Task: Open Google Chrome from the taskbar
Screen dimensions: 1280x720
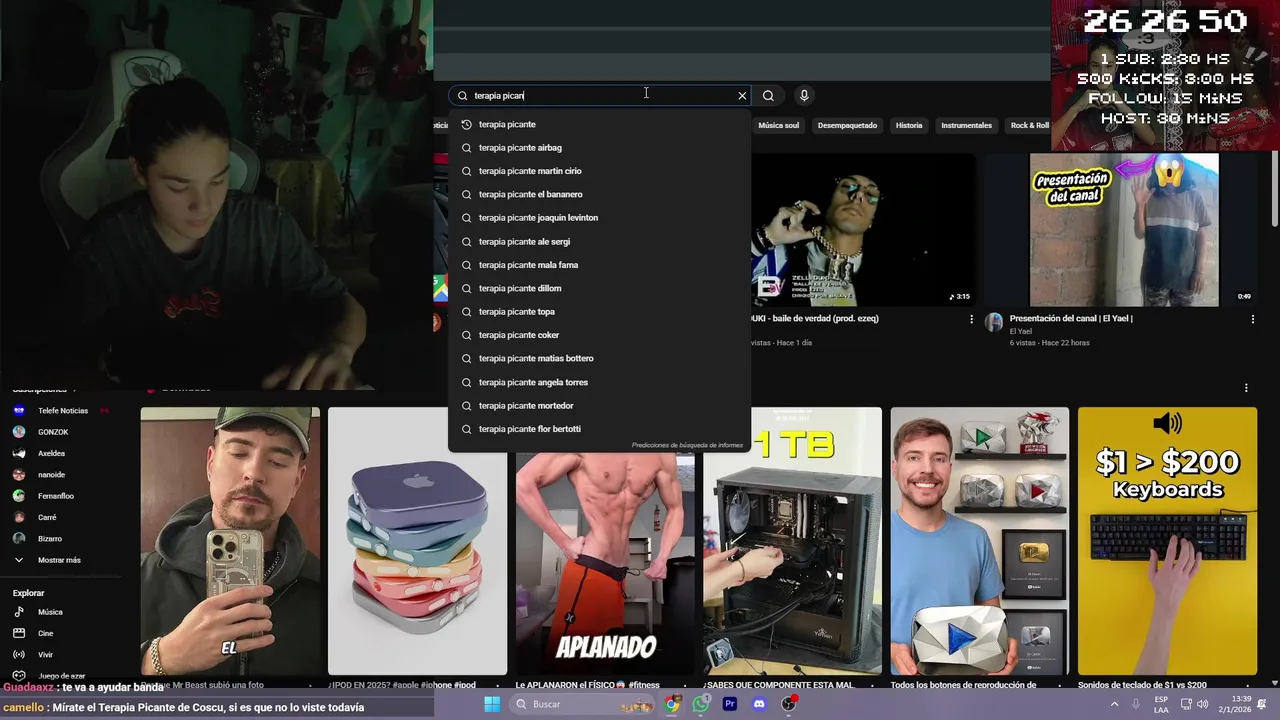Action: 672,704
